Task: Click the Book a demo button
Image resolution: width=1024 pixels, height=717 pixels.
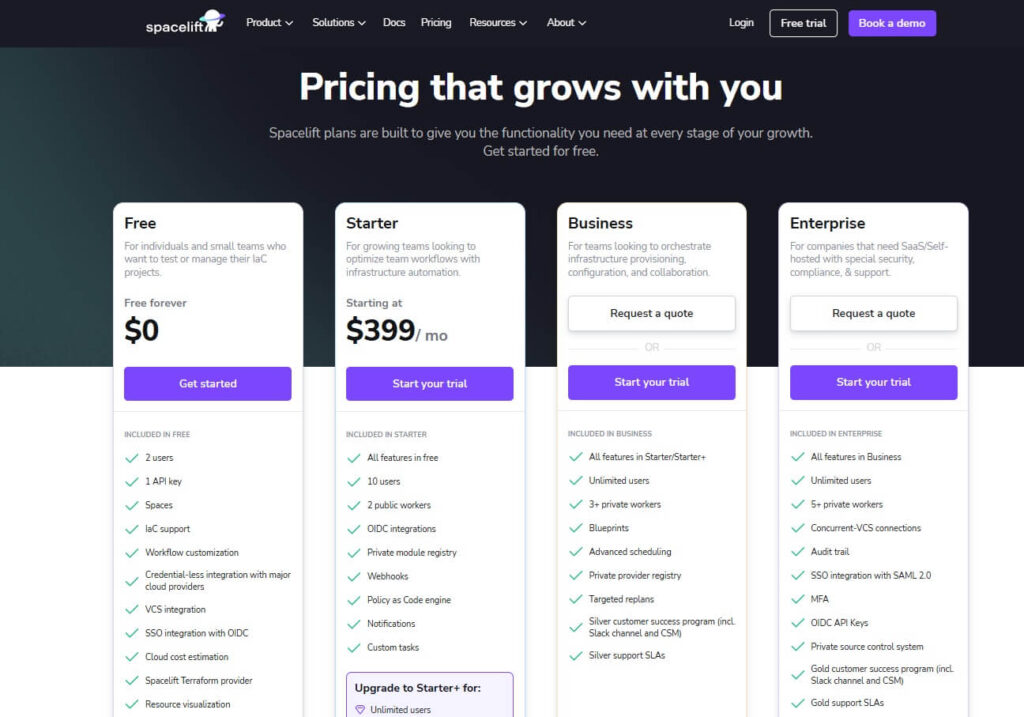Action: 891,22
